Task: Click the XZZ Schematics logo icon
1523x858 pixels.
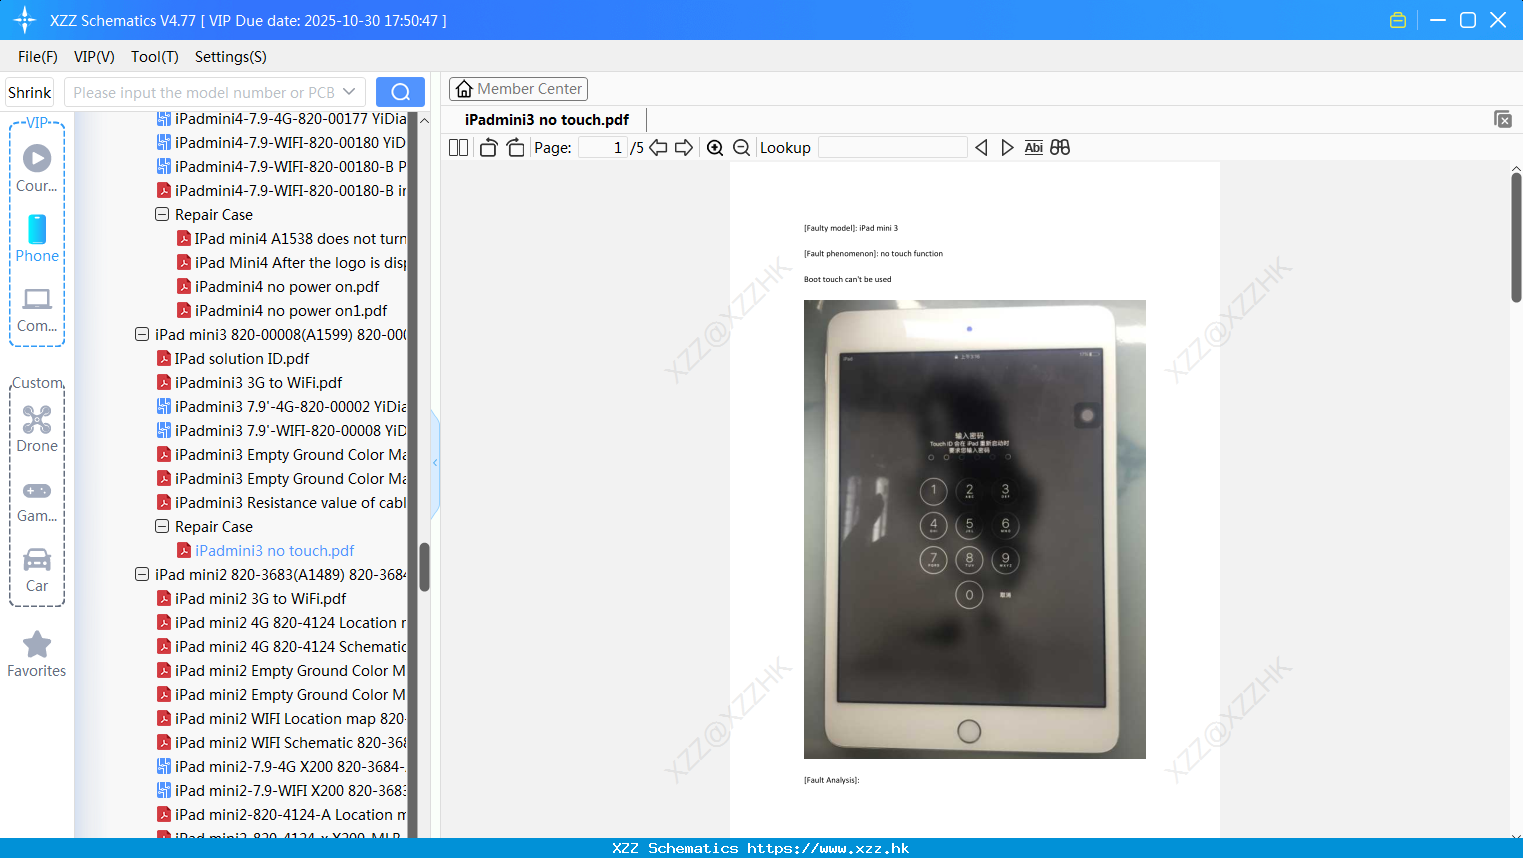Action: 25,20
